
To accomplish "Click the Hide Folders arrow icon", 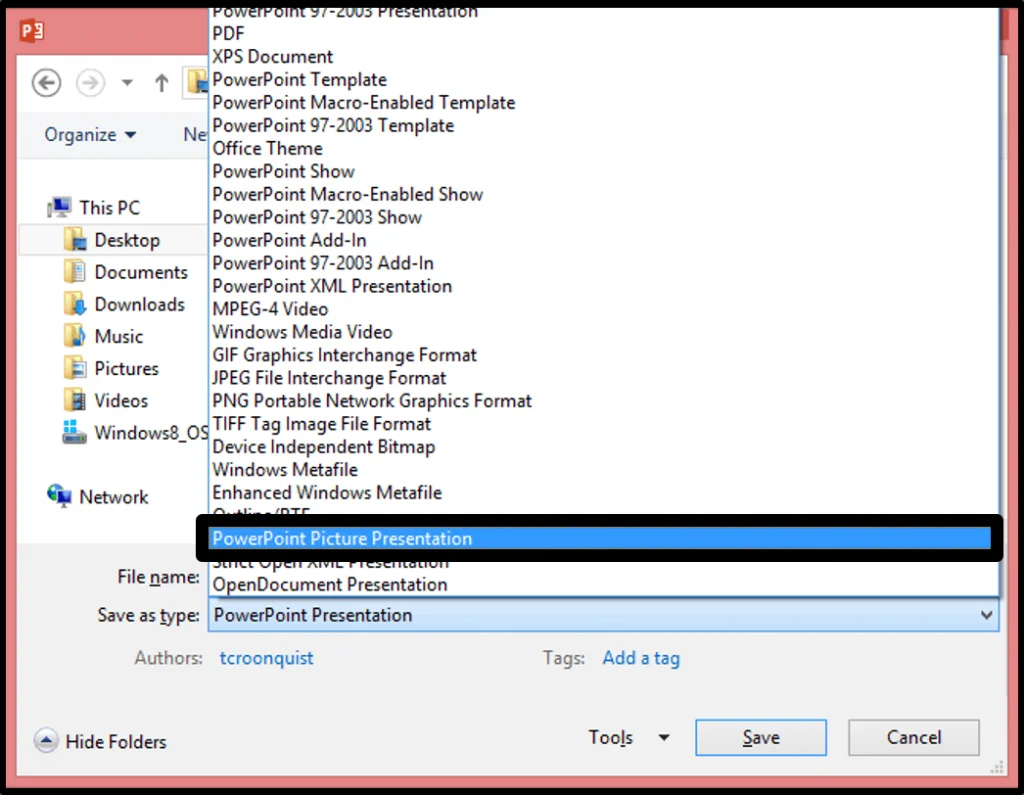I will pos(46,740).
